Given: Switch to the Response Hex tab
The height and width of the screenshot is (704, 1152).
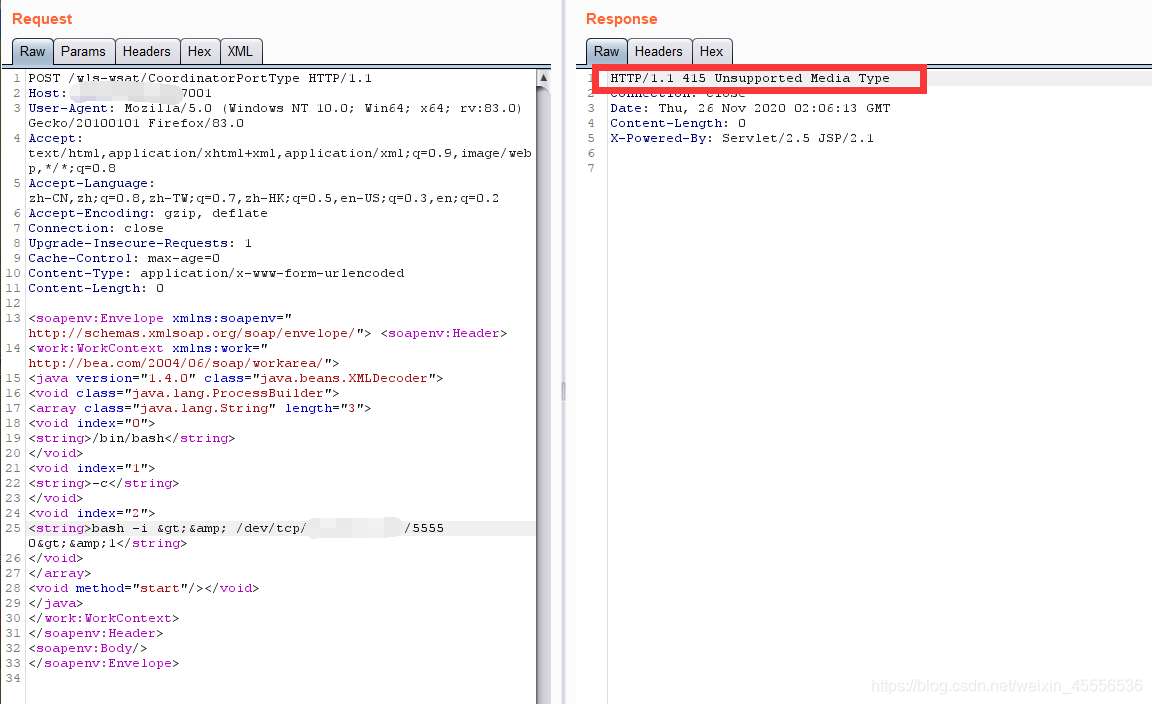Looking at the screenshot, I should click(711, 51).
